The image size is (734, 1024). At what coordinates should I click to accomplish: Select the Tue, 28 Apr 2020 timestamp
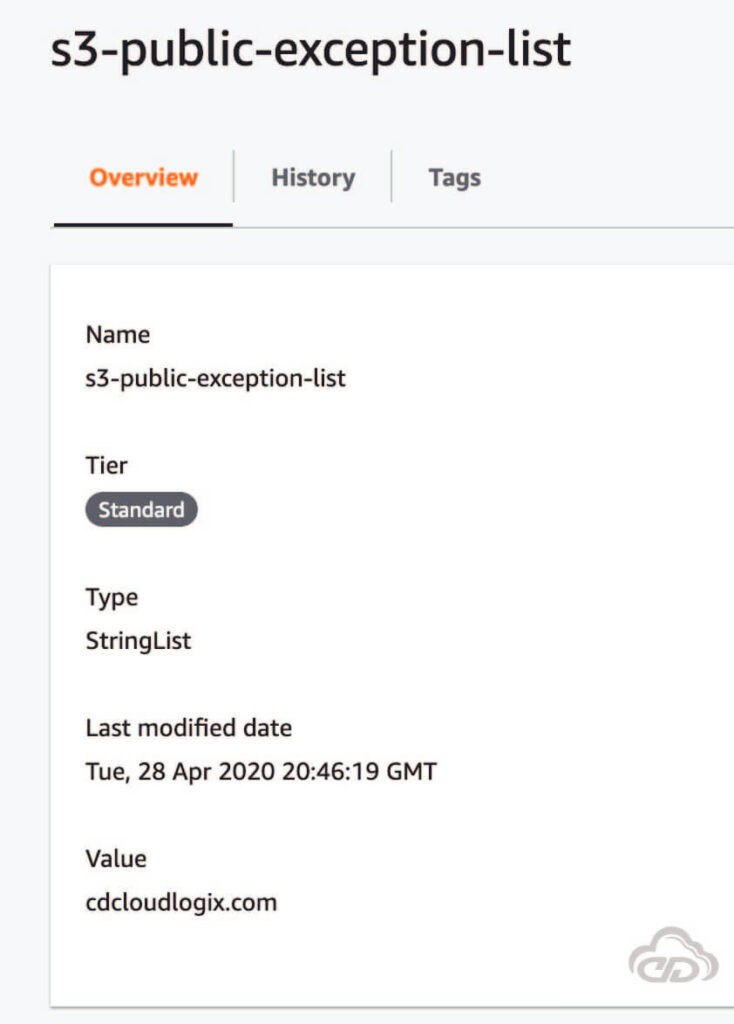click(262, 771)
